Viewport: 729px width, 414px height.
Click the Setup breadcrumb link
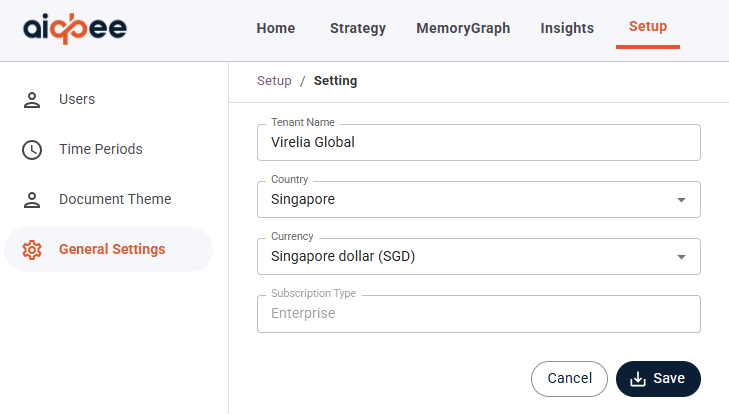coord(274,81)
